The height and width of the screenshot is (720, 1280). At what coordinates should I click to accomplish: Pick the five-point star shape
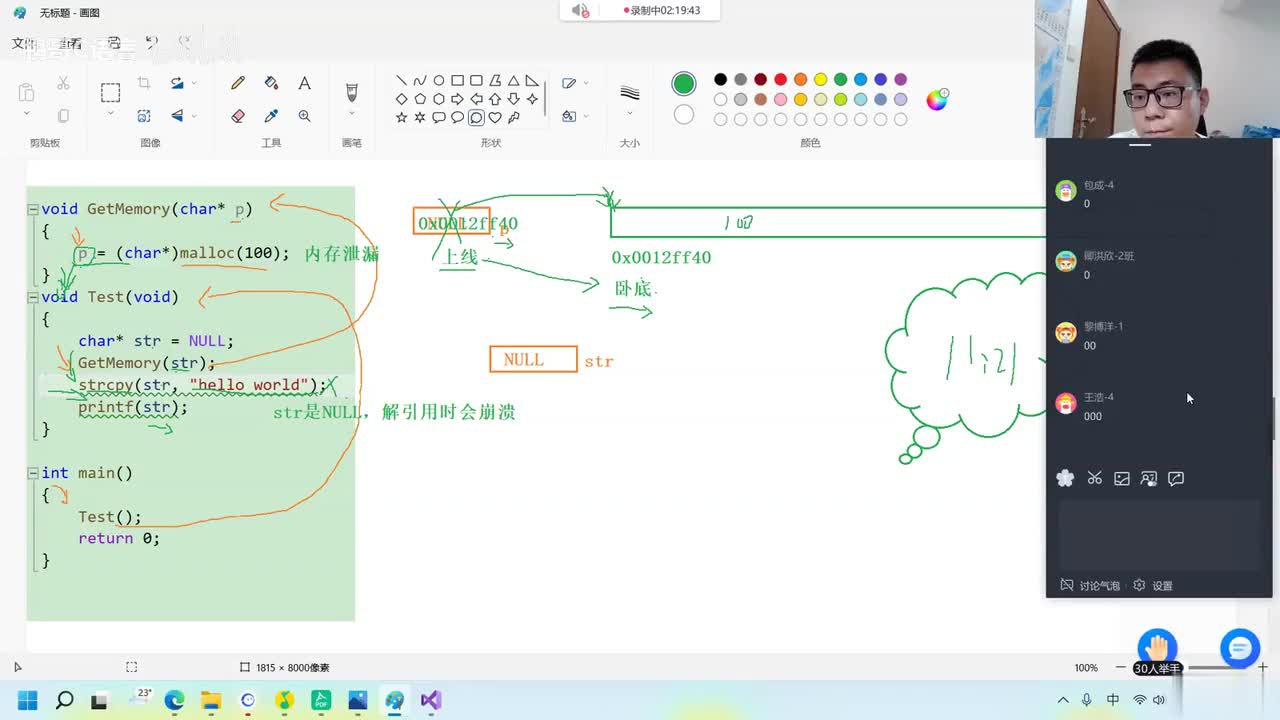tap(401, 117)
